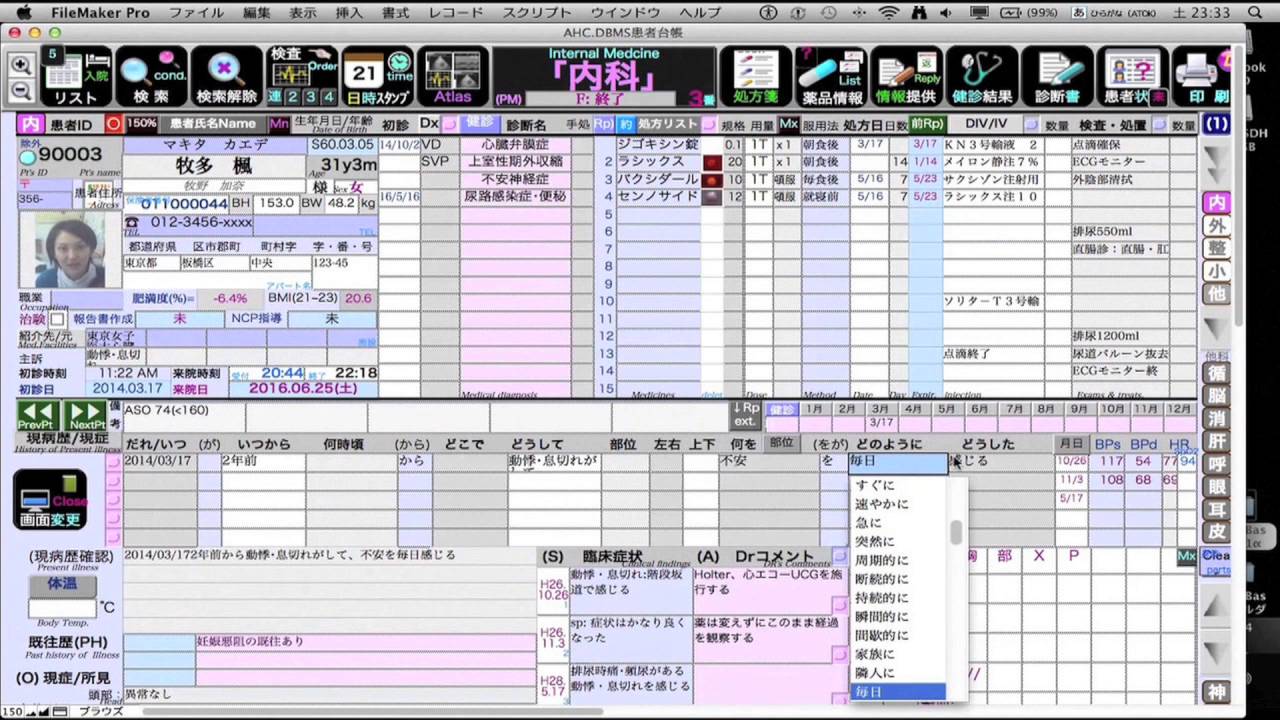
Task: Select the 循 circulatory specialty icon
Action: click(x=1216, y=373)
